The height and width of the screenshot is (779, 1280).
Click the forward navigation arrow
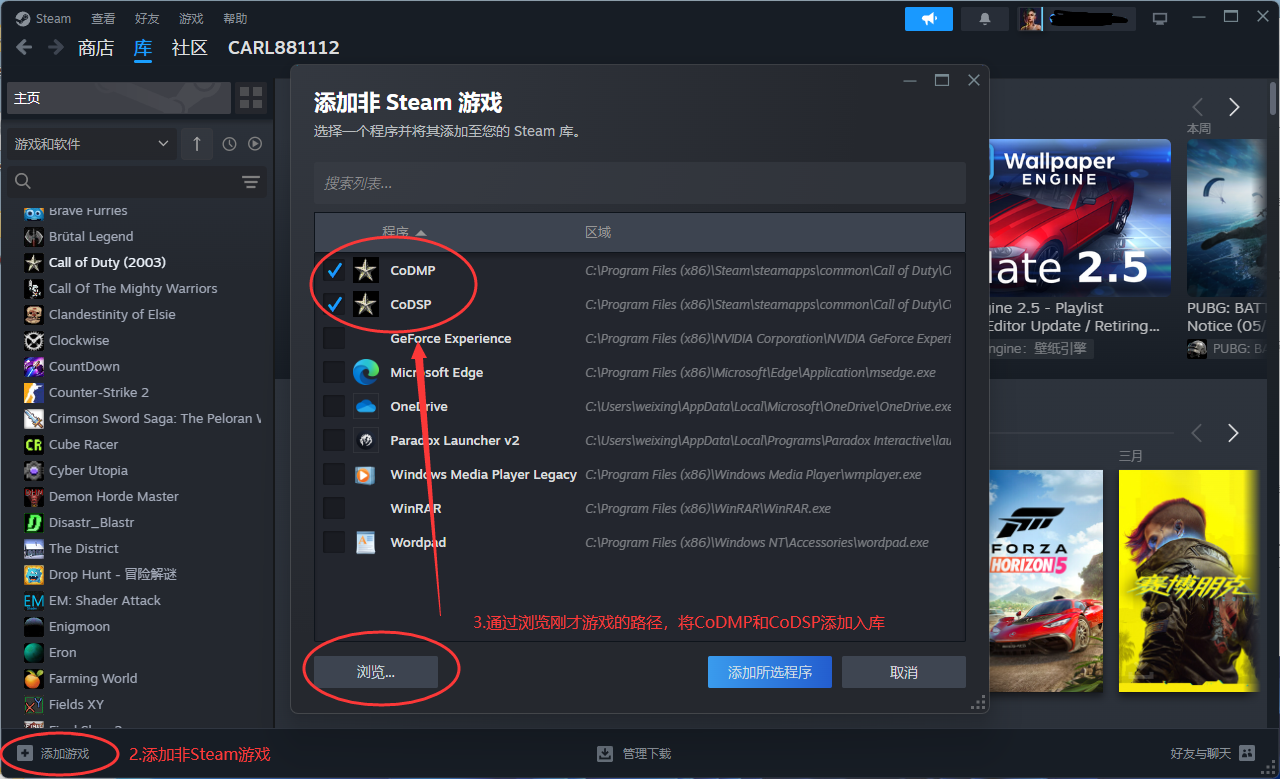pos(56,48)
